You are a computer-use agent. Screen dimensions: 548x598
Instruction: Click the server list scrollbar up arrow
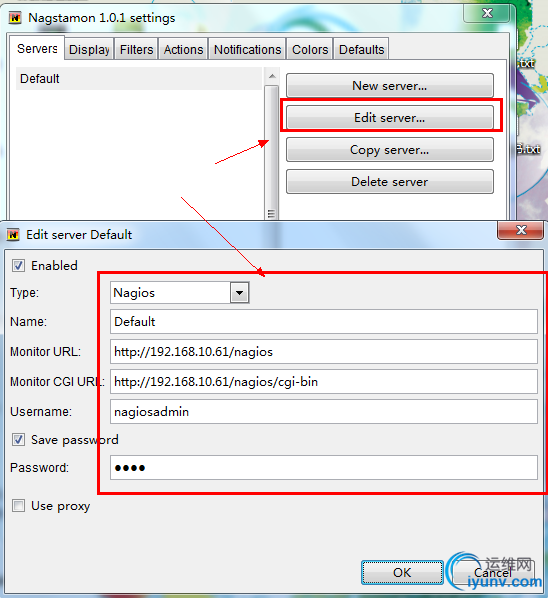[x=272, y=76]
